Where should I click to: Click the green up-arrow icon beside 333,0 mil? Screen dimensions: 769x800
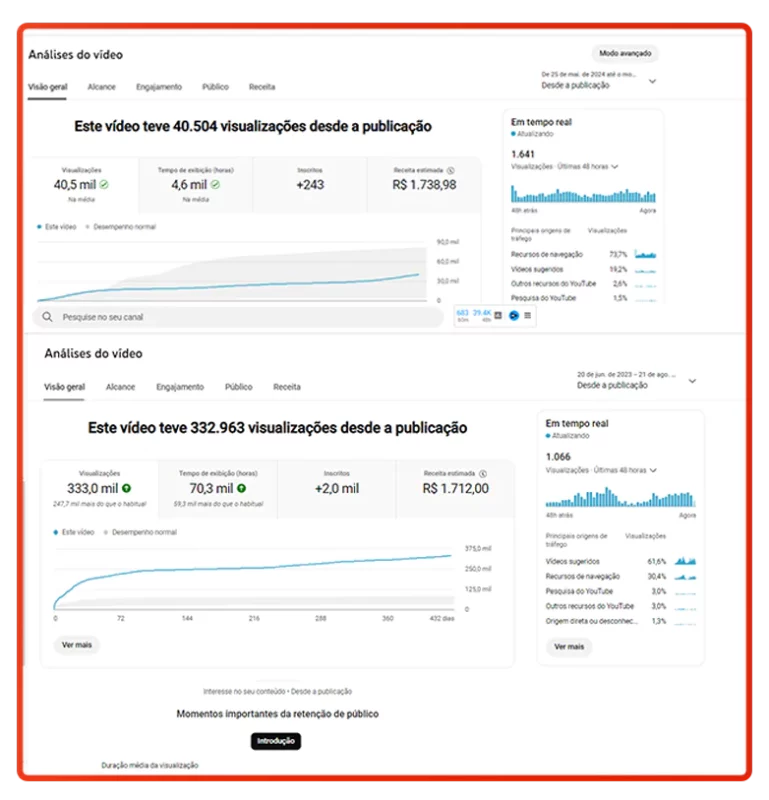127,489
